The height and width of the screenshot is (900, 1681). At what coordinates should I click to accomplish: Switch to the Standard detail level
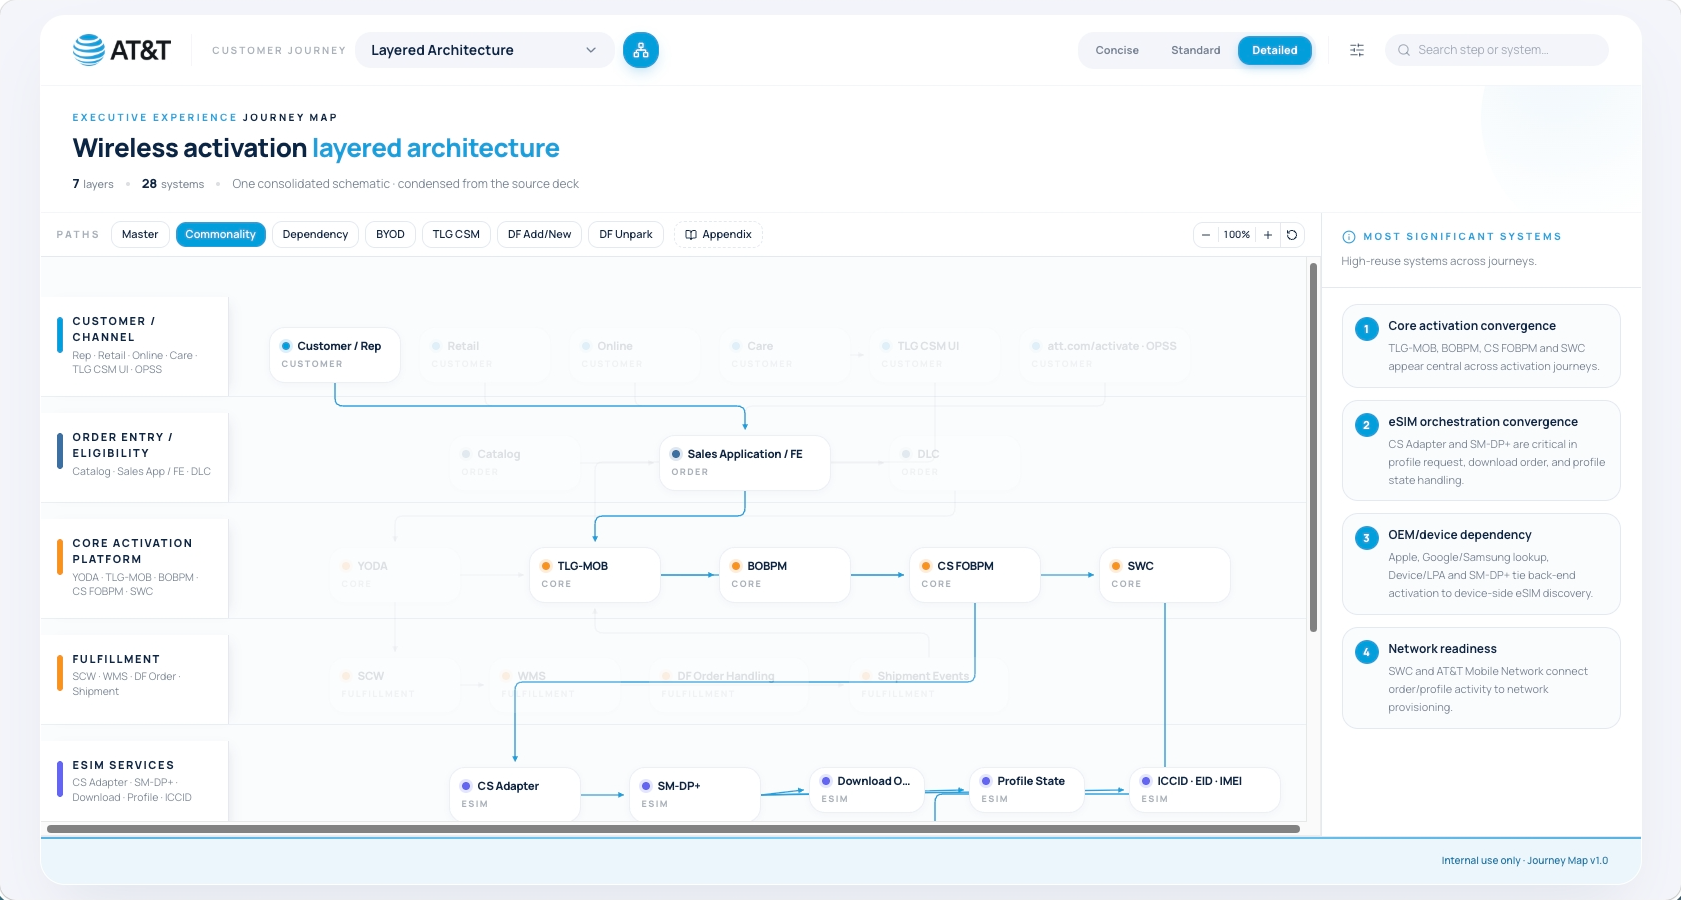(1196, 50)
